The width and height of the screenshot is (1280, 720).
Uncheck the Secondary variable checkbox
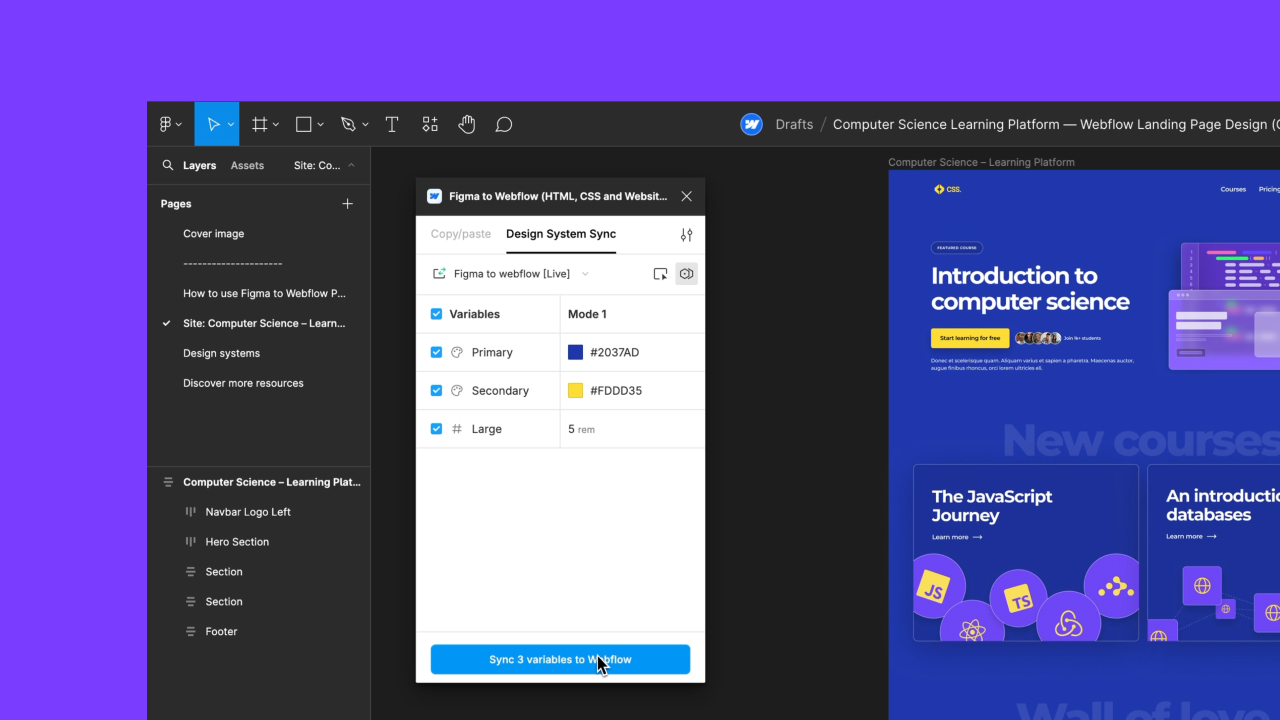pyautogui.click(x=436, y=390)
